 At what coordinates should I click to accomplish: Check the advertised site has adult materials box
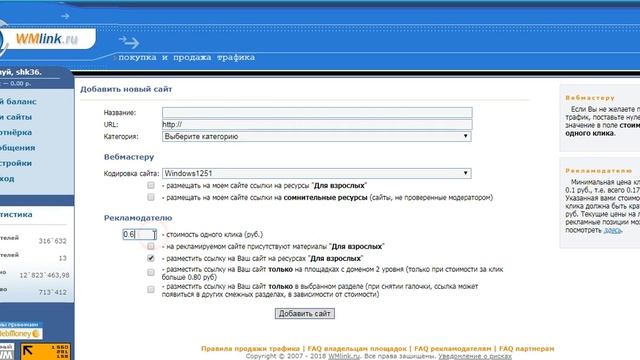click(x=151, y=246)
